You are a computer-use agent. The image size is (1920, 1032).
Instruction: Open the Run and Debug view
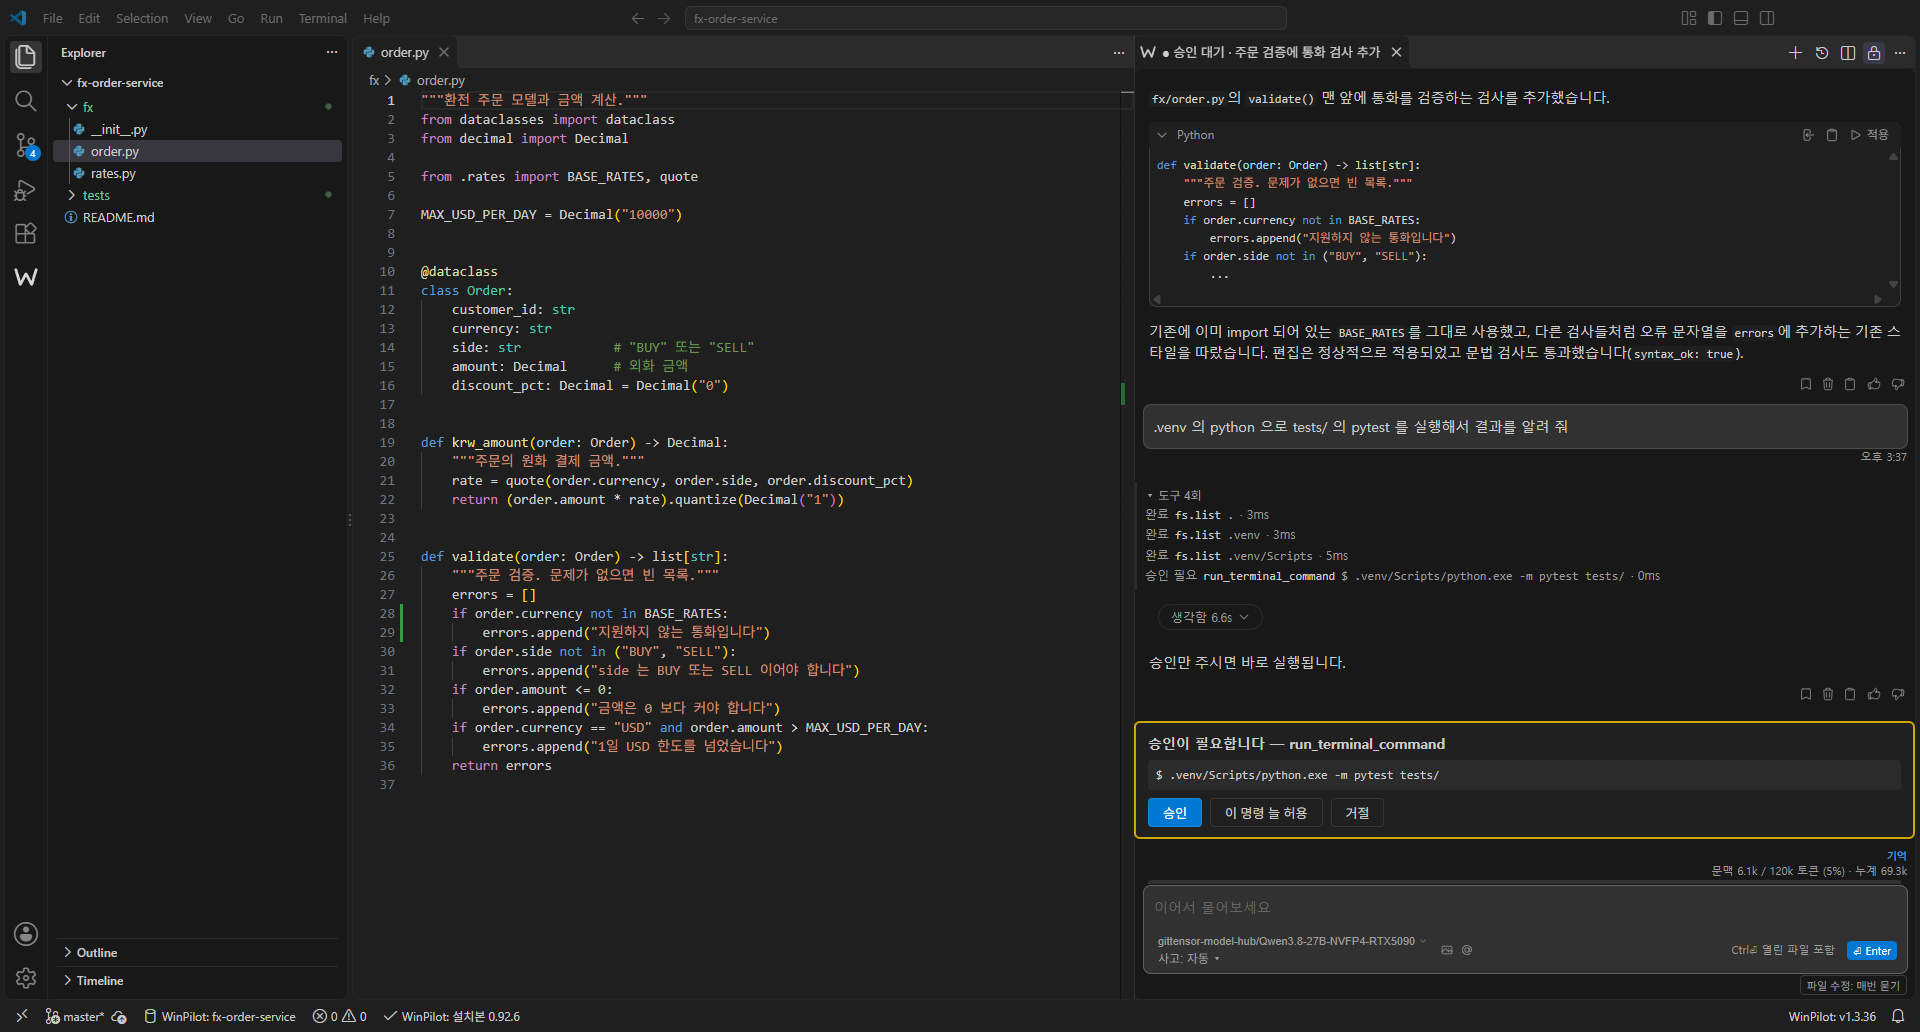coord(26,189)
